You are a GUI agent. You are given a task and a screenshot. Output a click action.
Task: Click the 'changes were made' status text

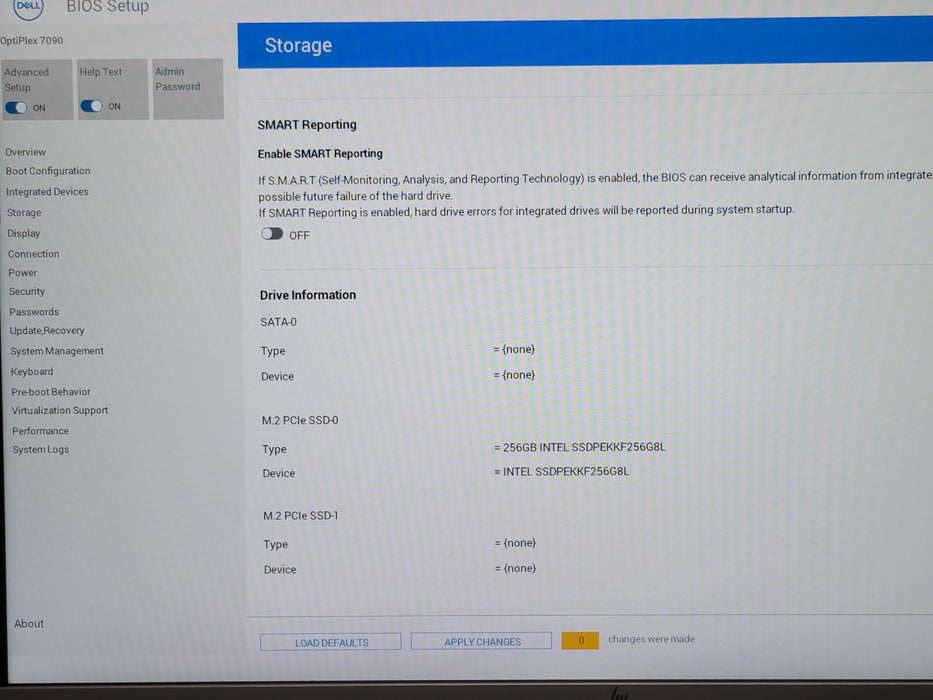click(651, 639)
